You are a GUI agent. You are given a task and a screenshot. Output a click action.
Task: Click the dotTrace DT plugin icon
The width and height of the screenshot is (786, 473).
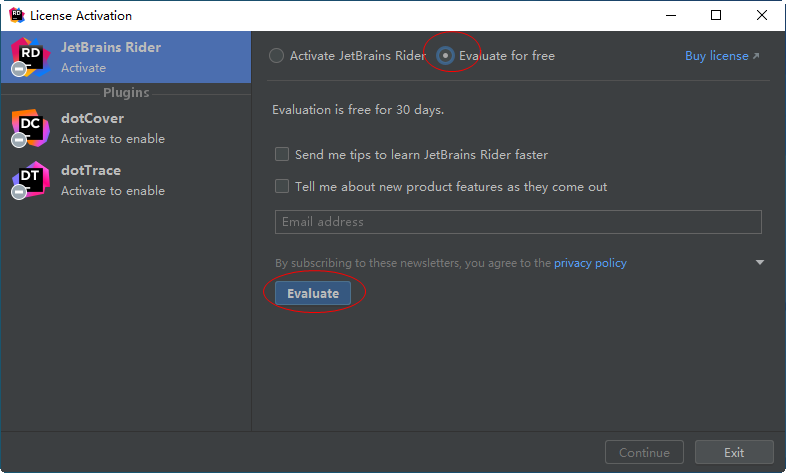30,180
